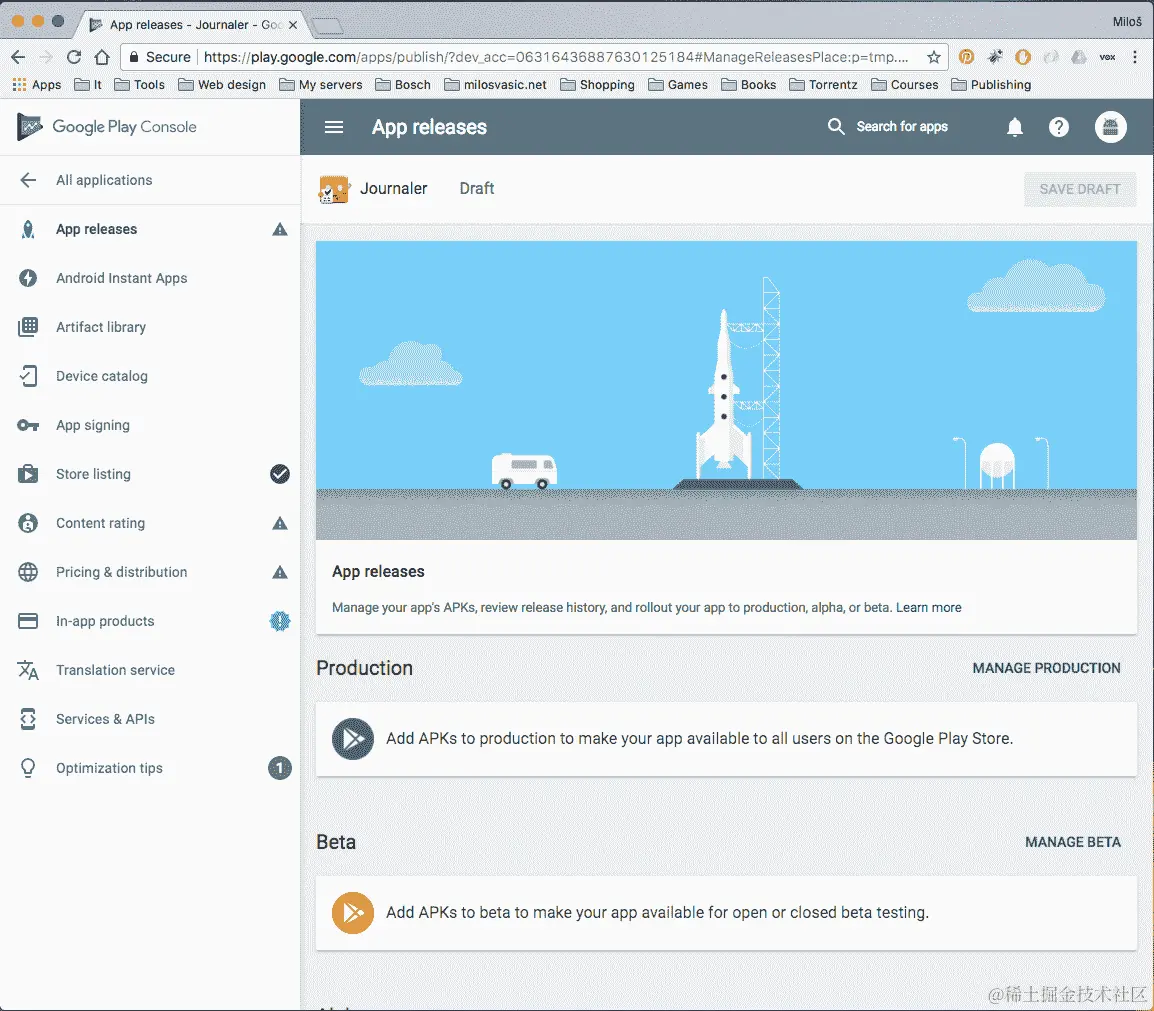Click the warning triangle beside App releases
The image size is (1154, 1011).
tap(280, 230)
